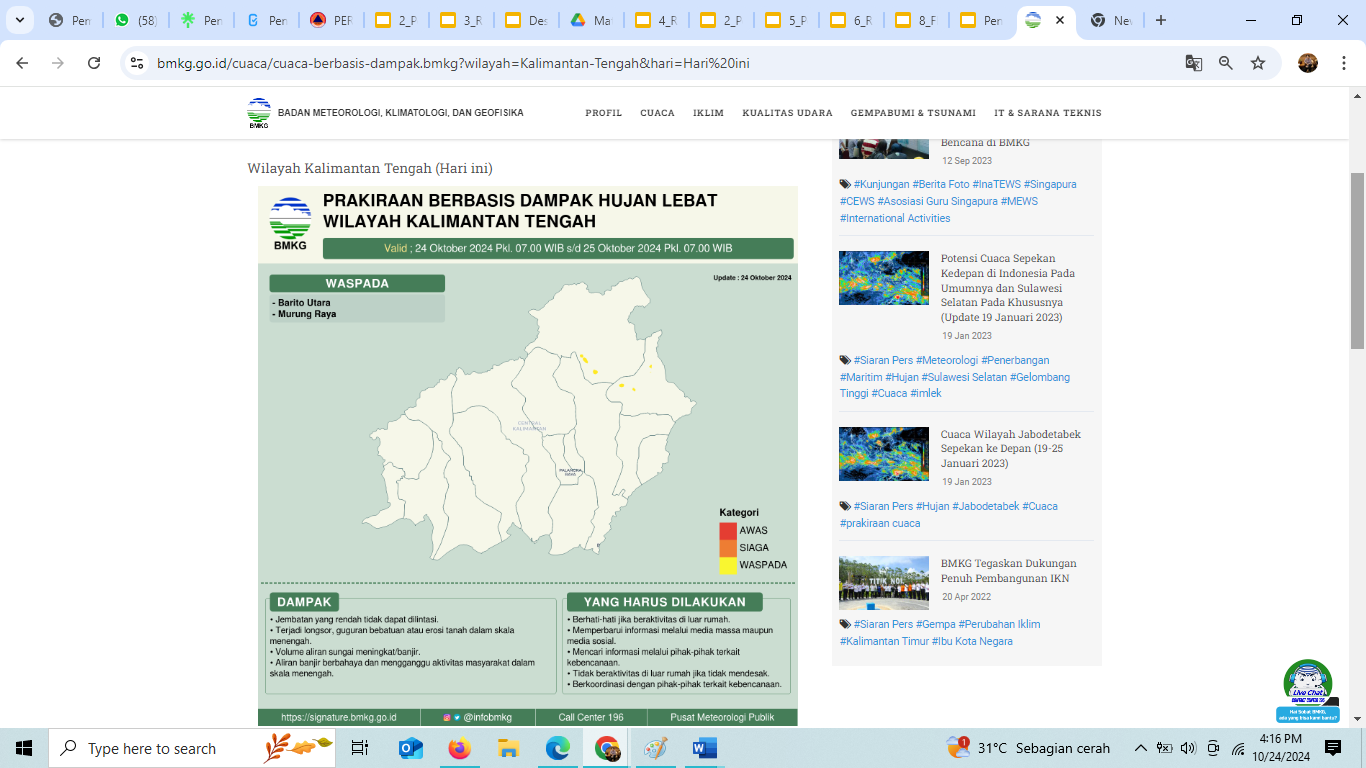
Task: Close the active BMKG tab
Action: tap(1060, 20)
